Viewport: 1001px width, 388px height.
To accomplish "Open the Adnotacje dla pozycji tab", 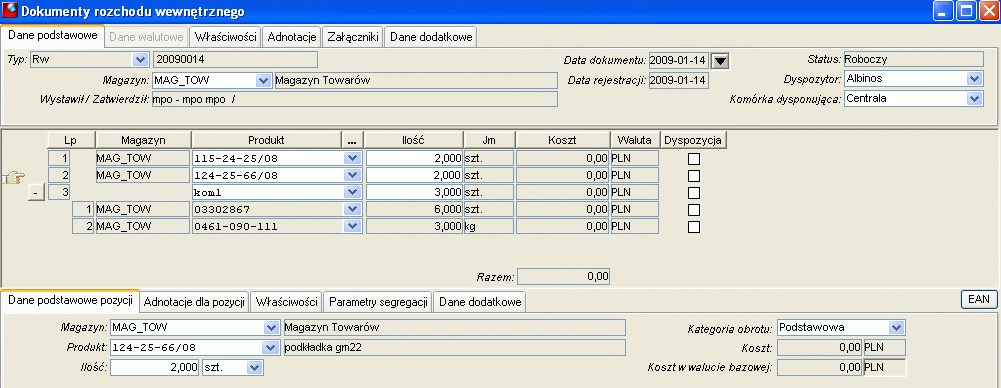I will pyautogui.click(x=195, y=301).
